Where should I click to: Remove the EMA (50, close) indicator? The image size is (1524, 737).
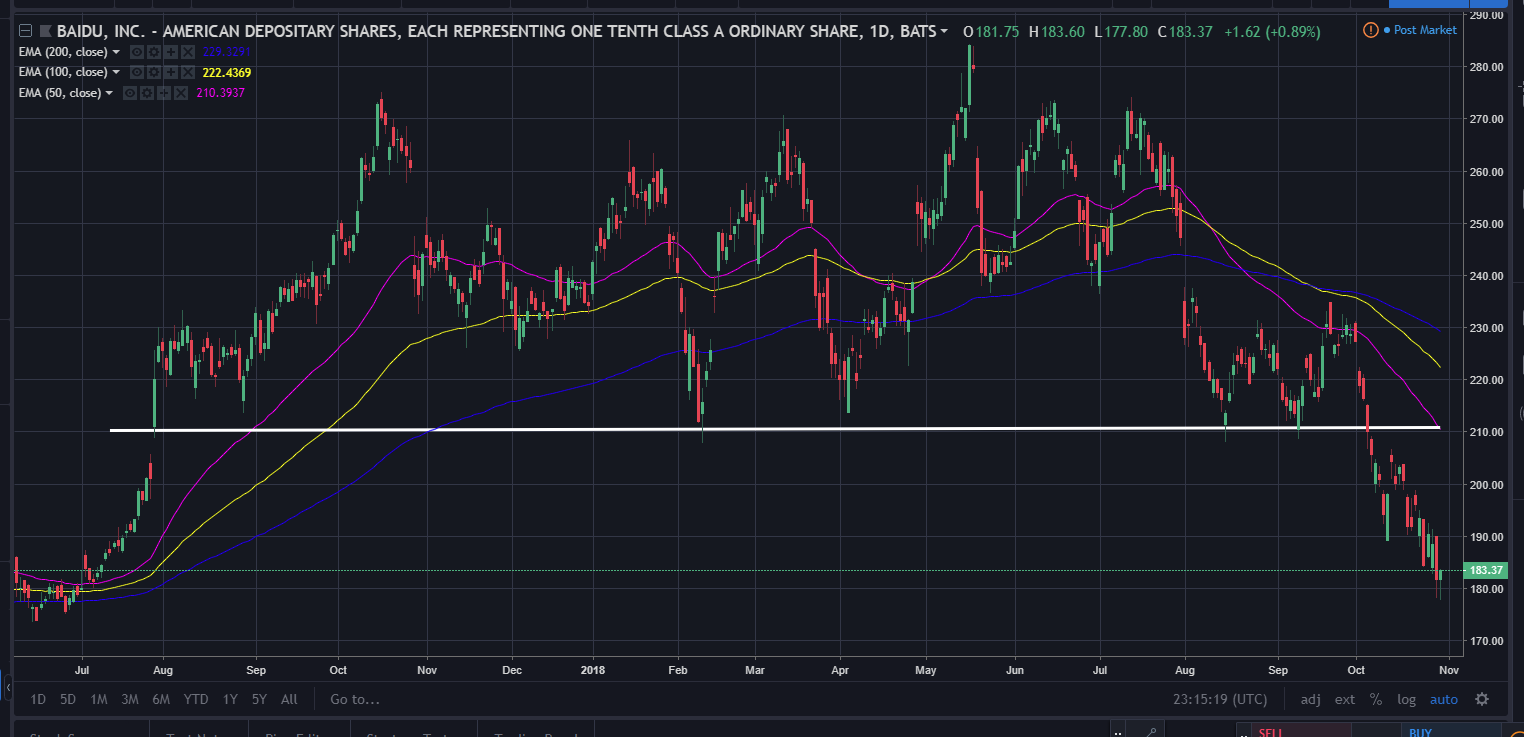point(181,93)
